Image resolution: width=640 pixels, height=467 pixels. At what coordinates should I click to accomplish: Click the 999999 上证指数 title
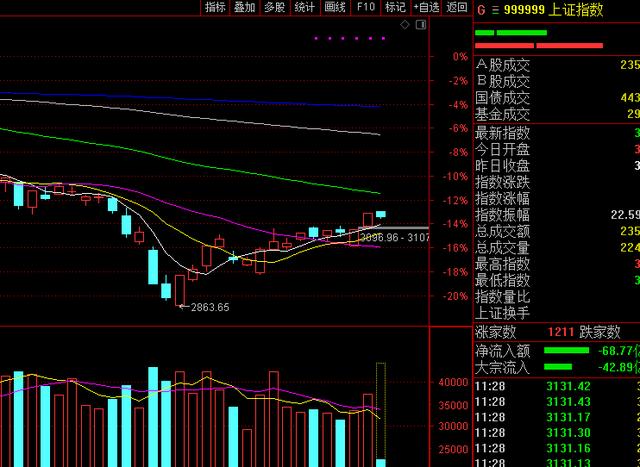(553, 10)
